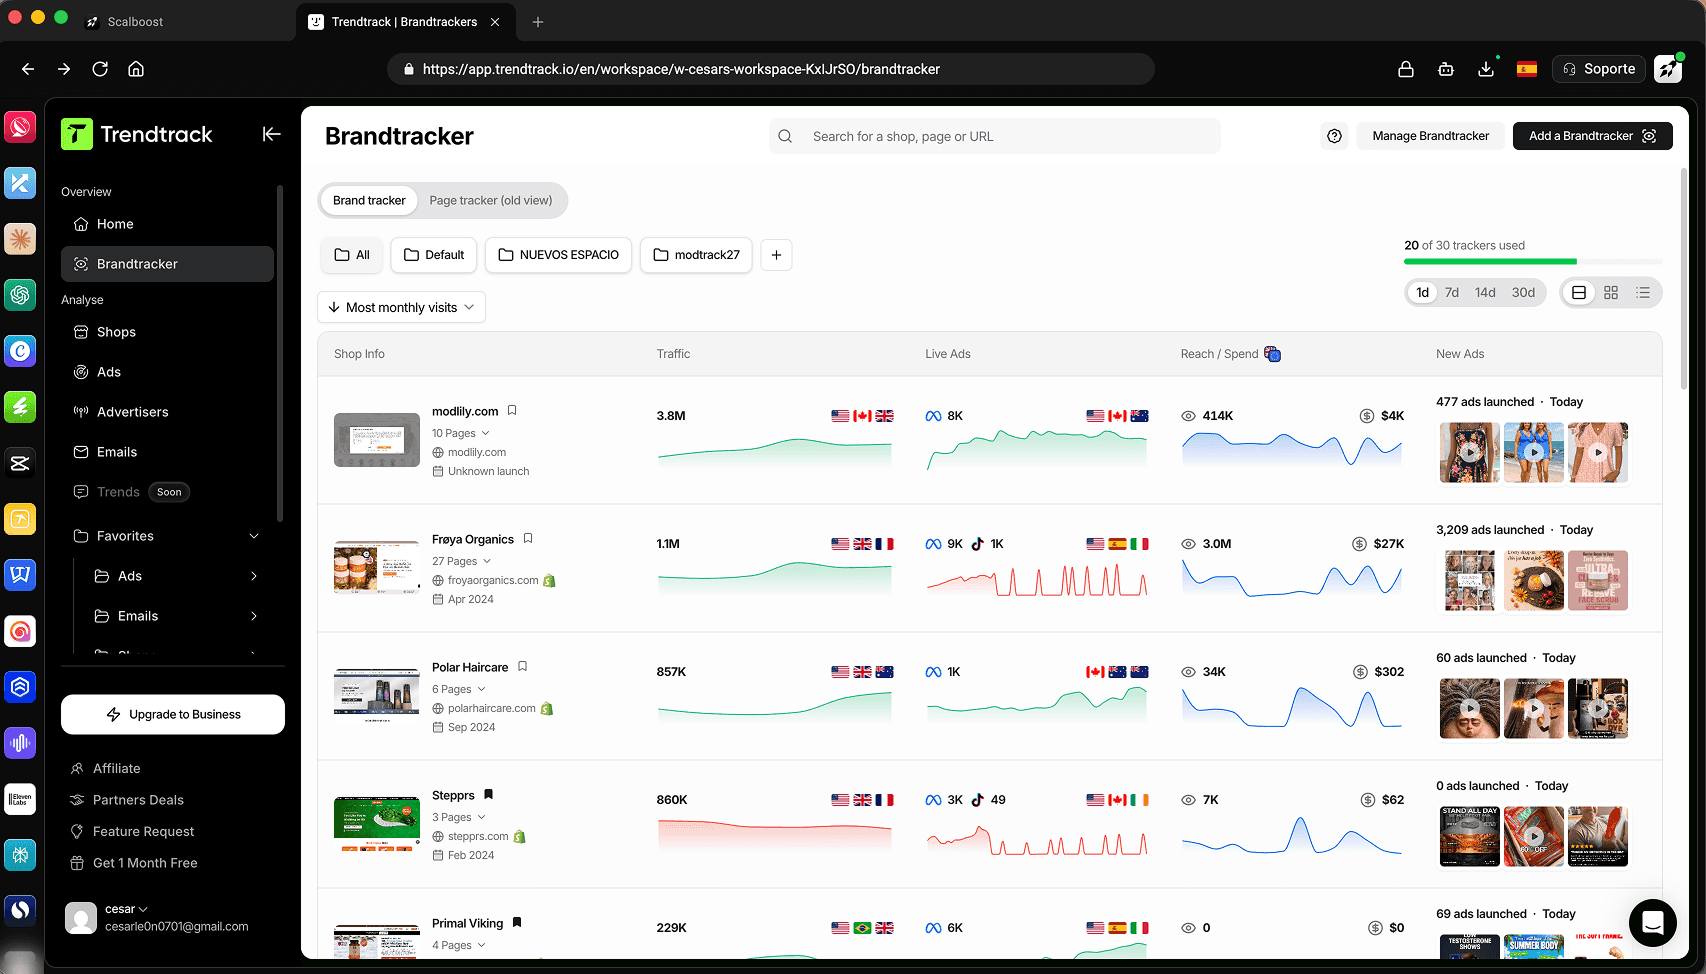Open the chat support bubble

1652,923
